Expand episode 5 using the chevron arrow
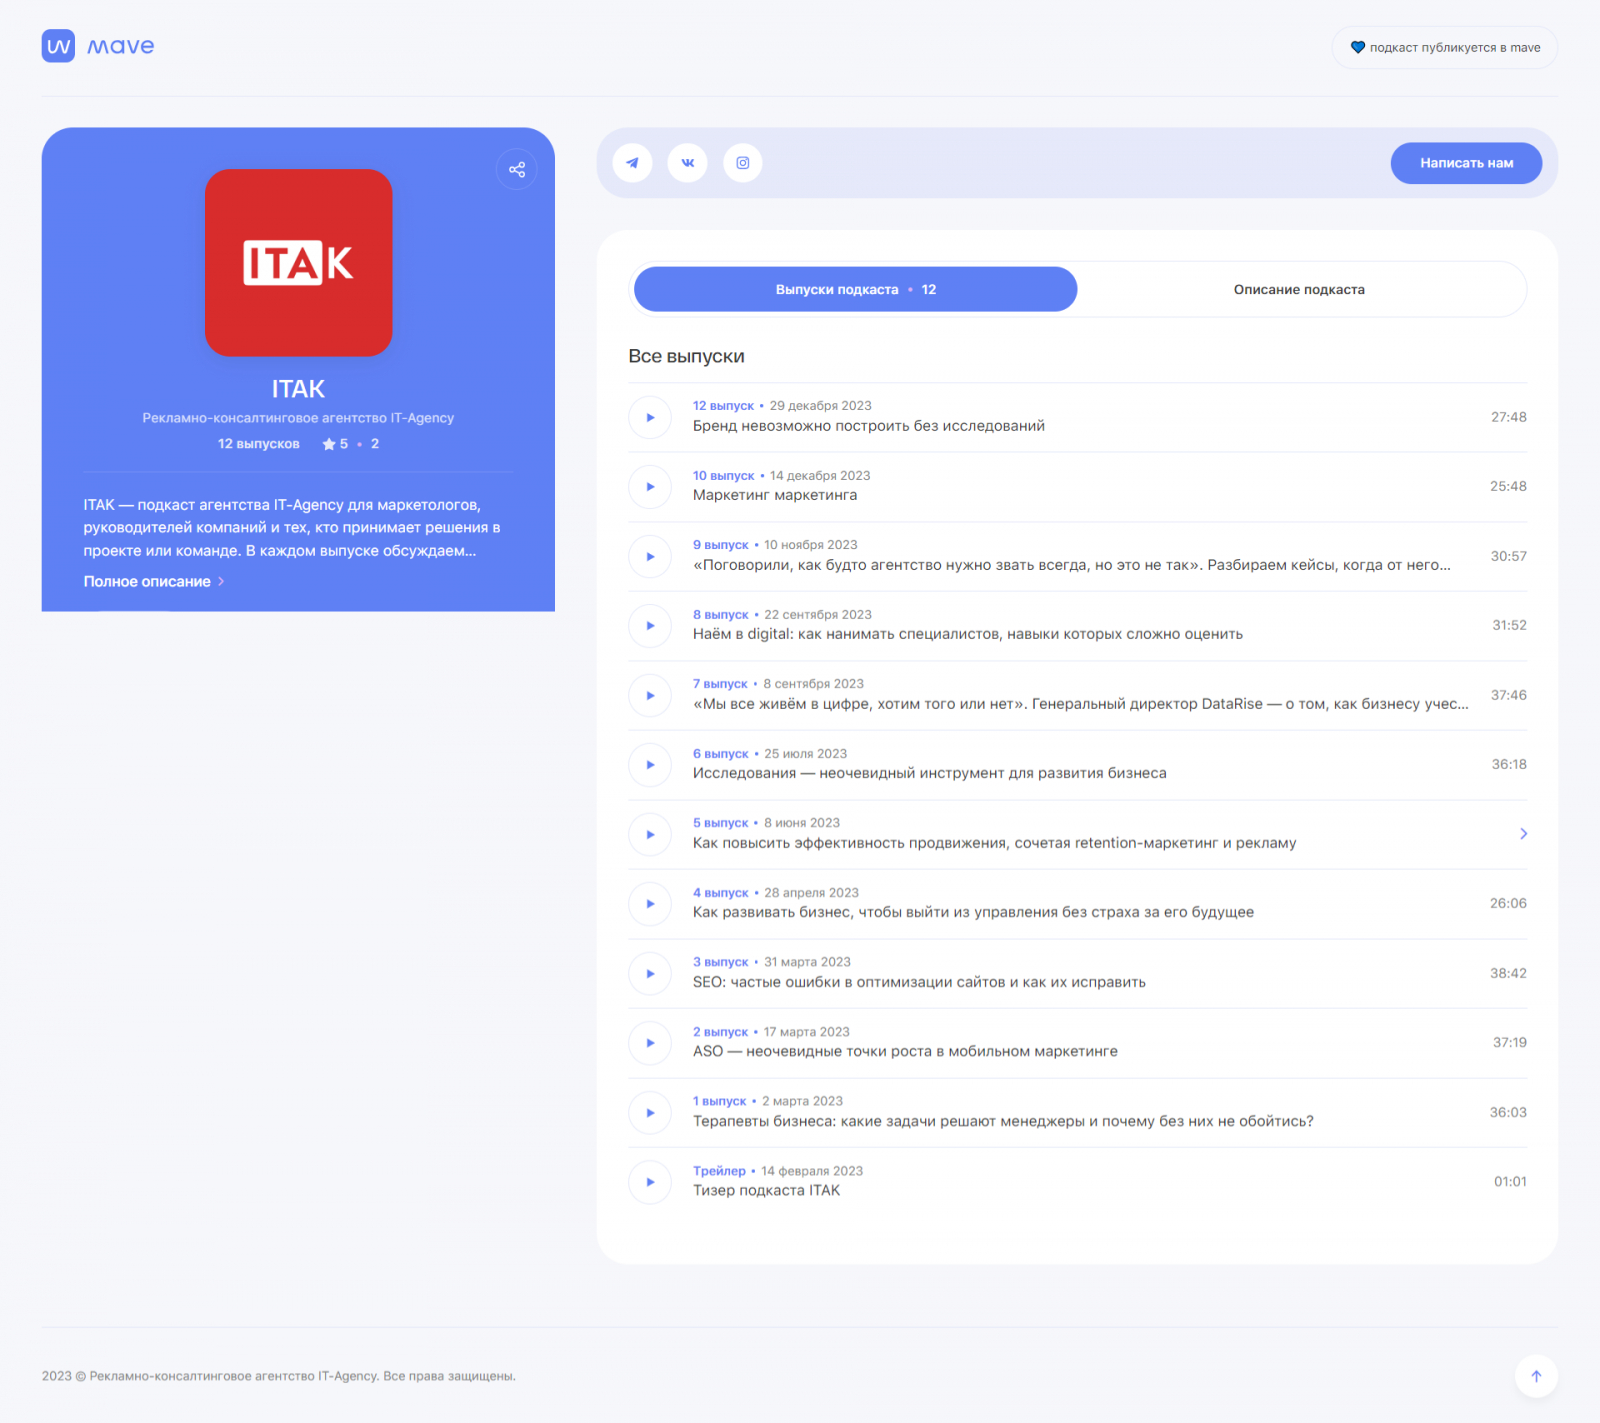The width and height of the screenshot is (1600, 1423). pos(1523,833)
